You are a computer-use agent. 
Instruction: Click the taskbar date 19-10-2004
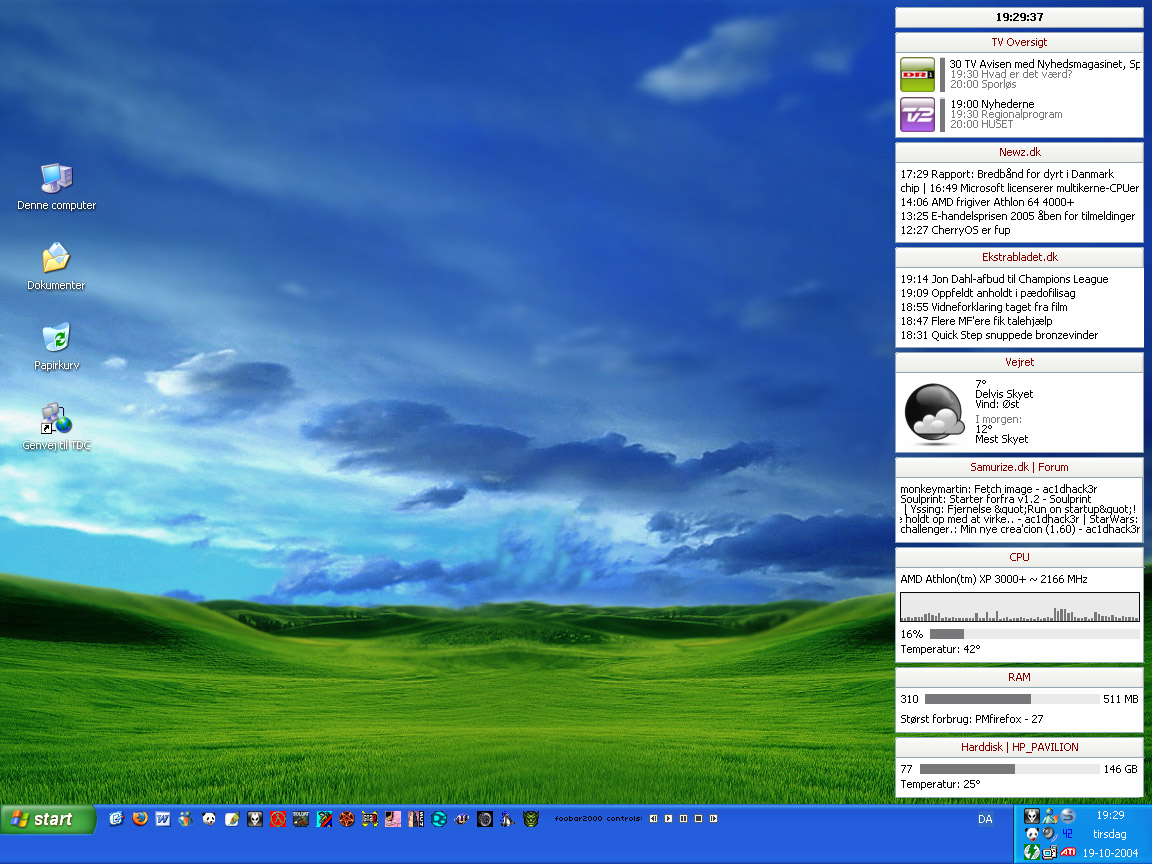pos(1110,853)
